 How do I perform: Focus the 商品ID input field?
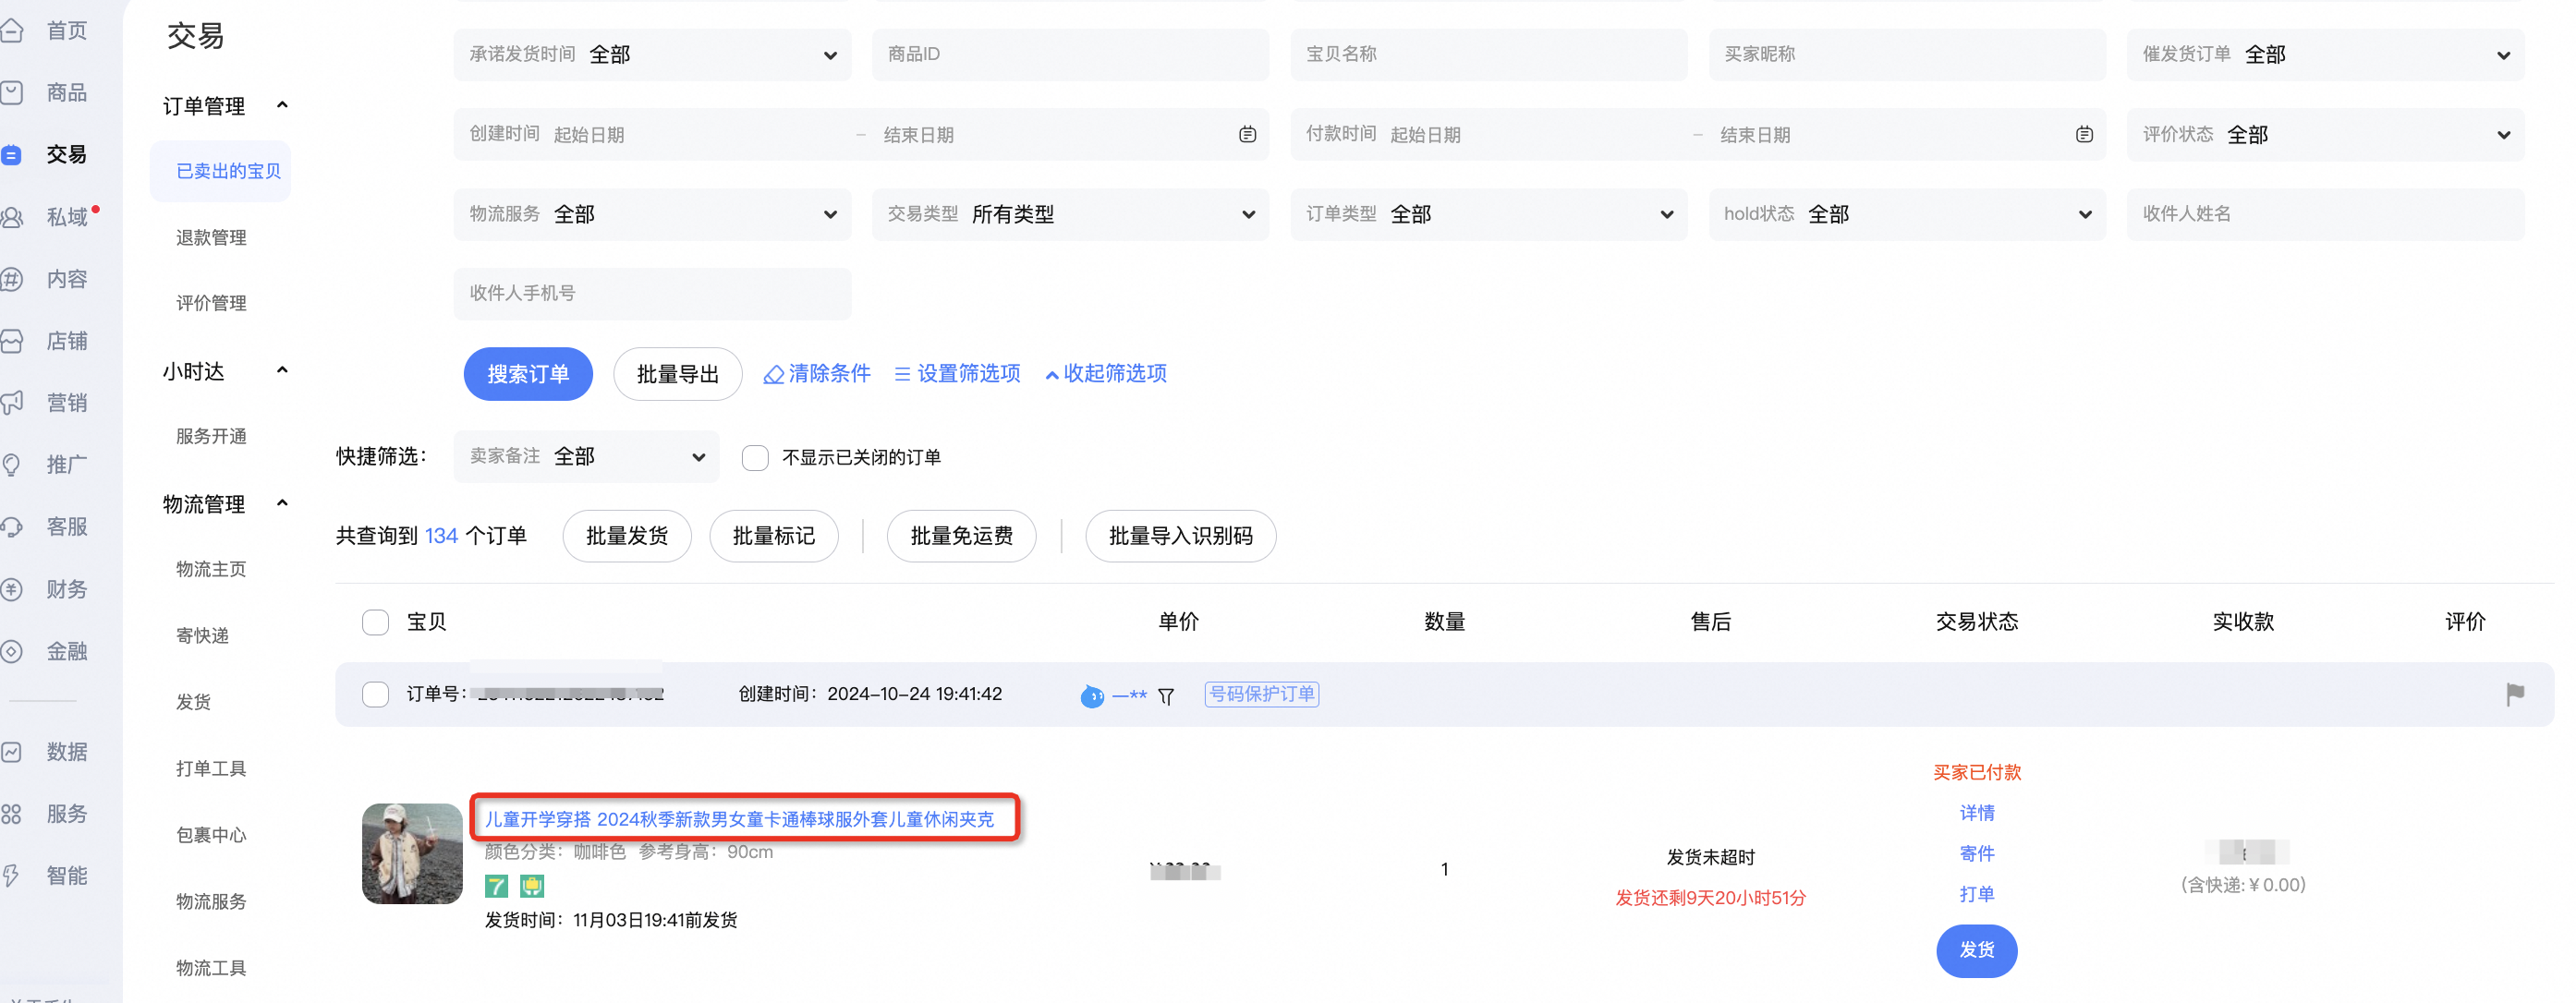tap(1070, 54)
